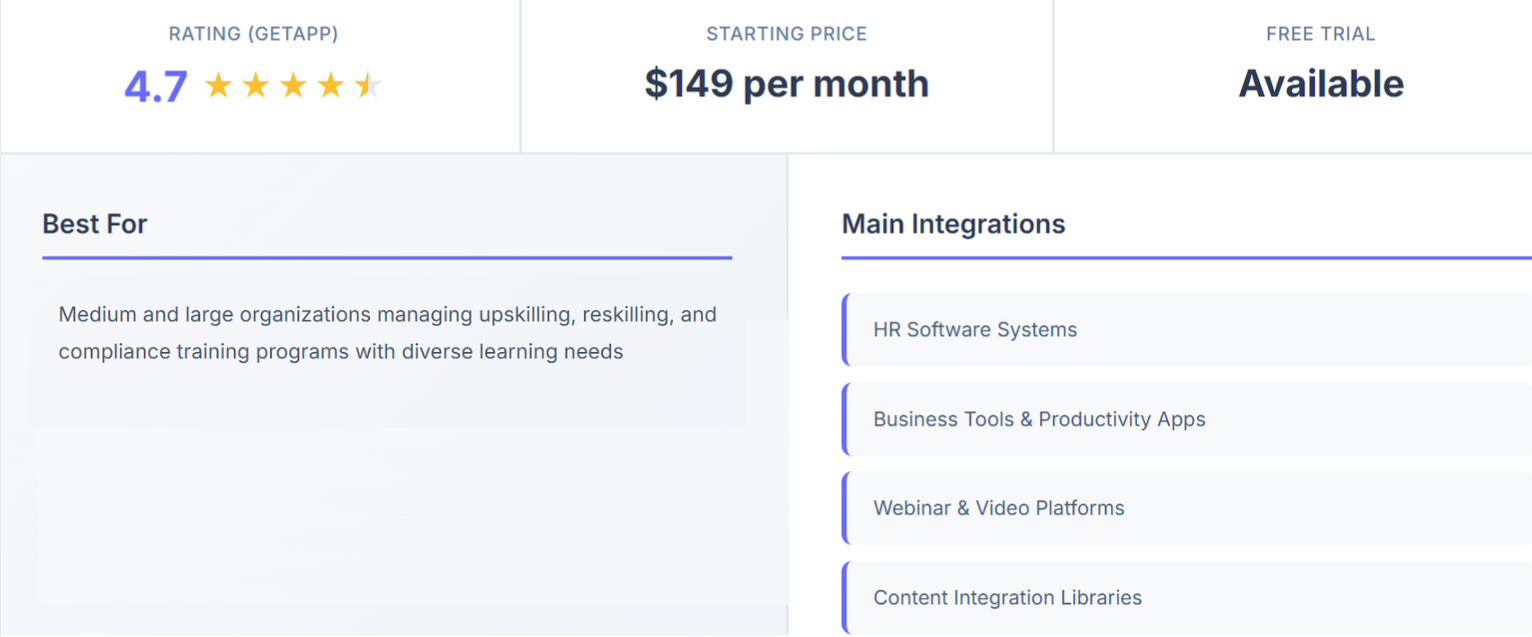
Task: Click the third gold rating star
Action: (x=293, y=86)
